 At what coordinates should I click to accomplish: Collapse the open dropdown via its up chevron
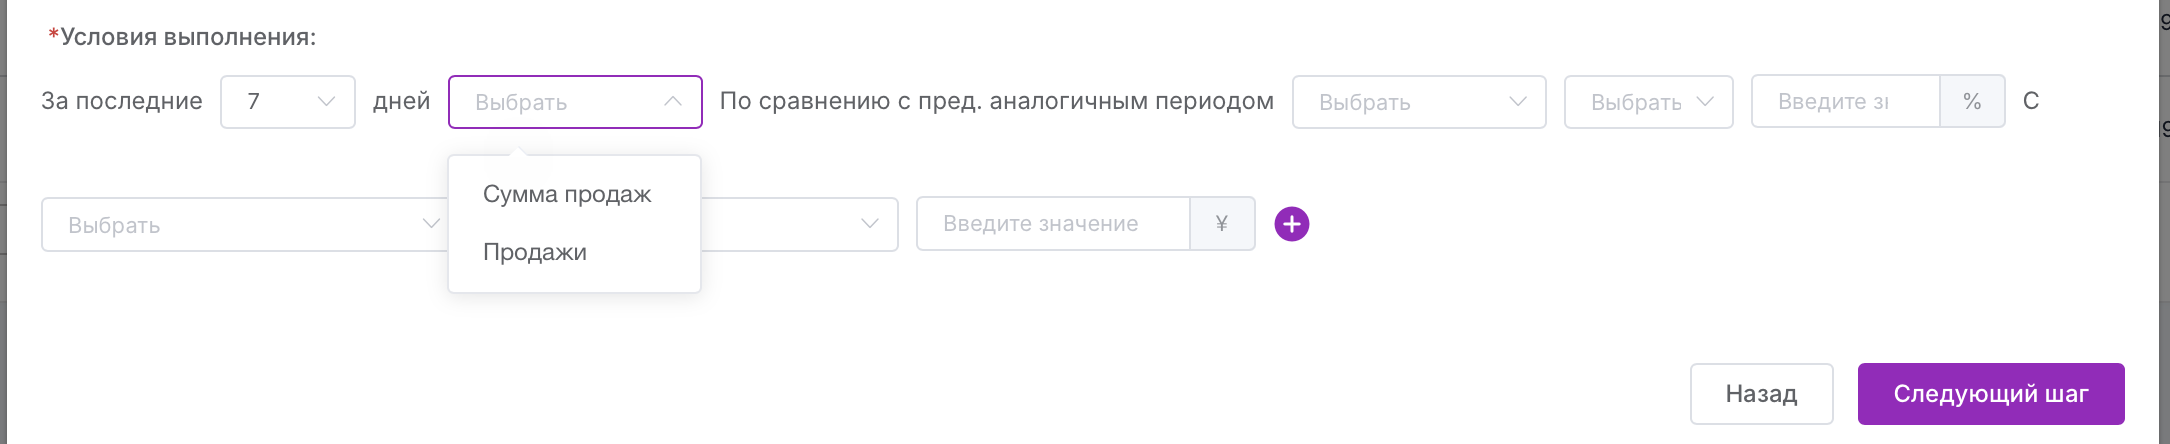pos(673,101)
